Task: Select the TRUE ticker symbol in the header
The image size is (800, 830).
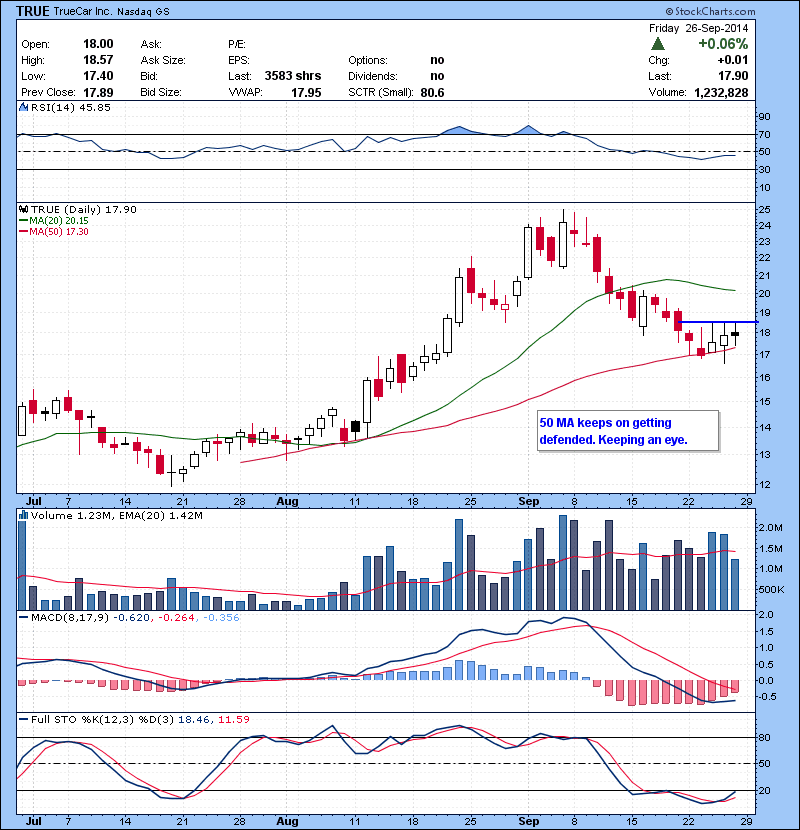Action: click(x=33, y=11)
